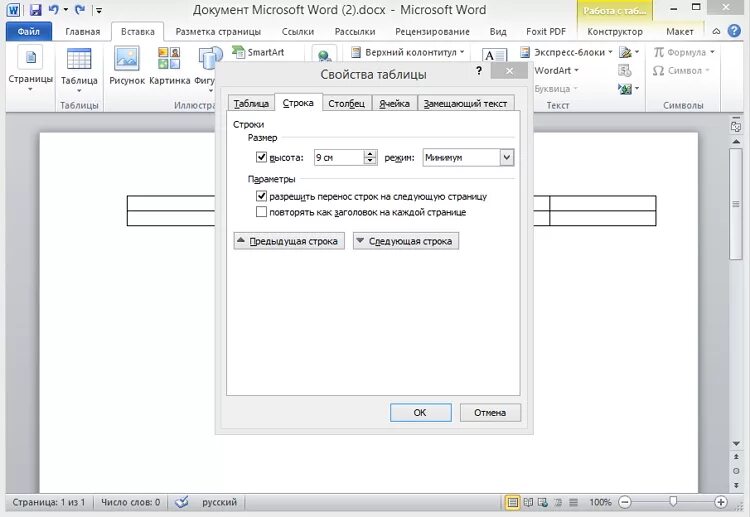The height and width of the screenshot is (517, 750).
Task: Go to Следующая строка next row
Action: (x=406, y=241)
